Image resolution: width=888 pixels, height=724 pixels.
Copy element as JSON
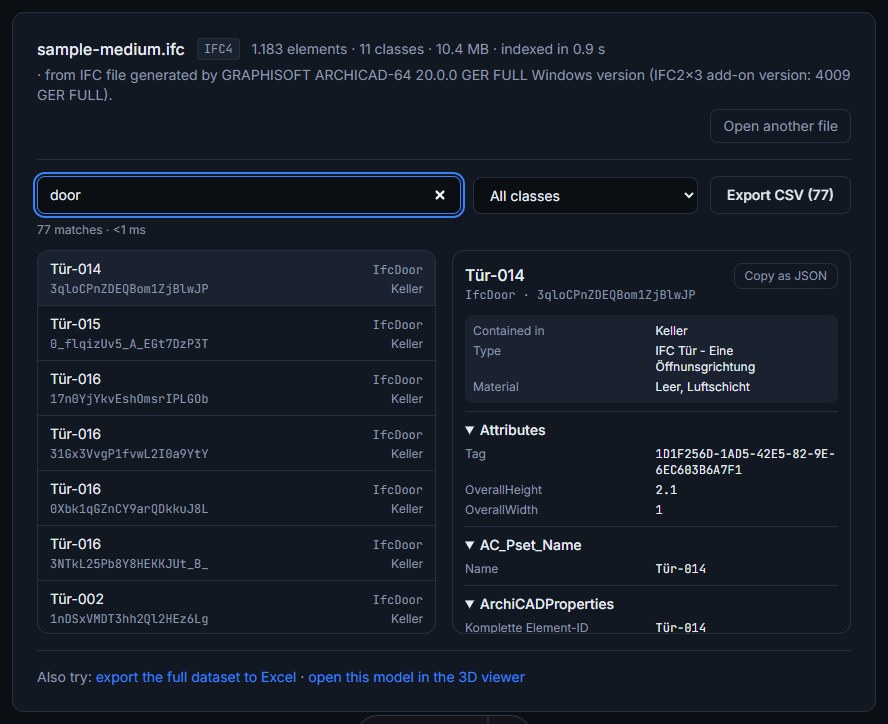(785, 276)
